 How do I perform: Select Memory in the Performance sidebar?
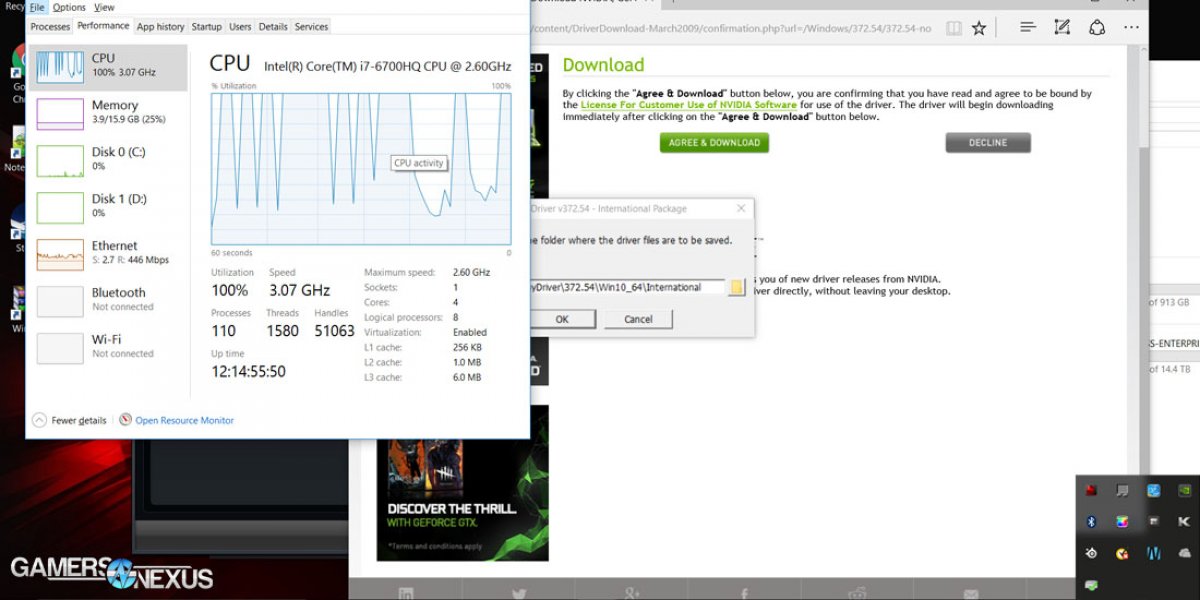pyautogui.click(x=109, y=111)
